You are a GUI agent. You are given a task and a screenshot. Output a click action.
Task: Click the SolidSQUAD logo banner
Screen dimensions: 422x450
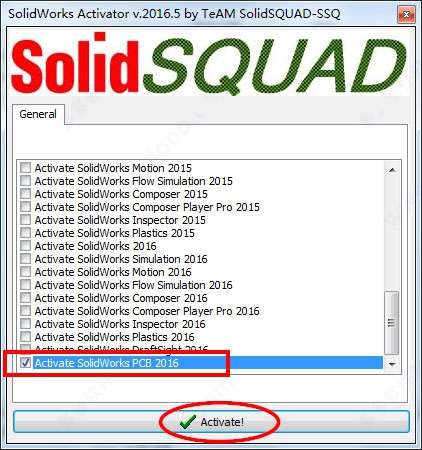pos(210,63)
